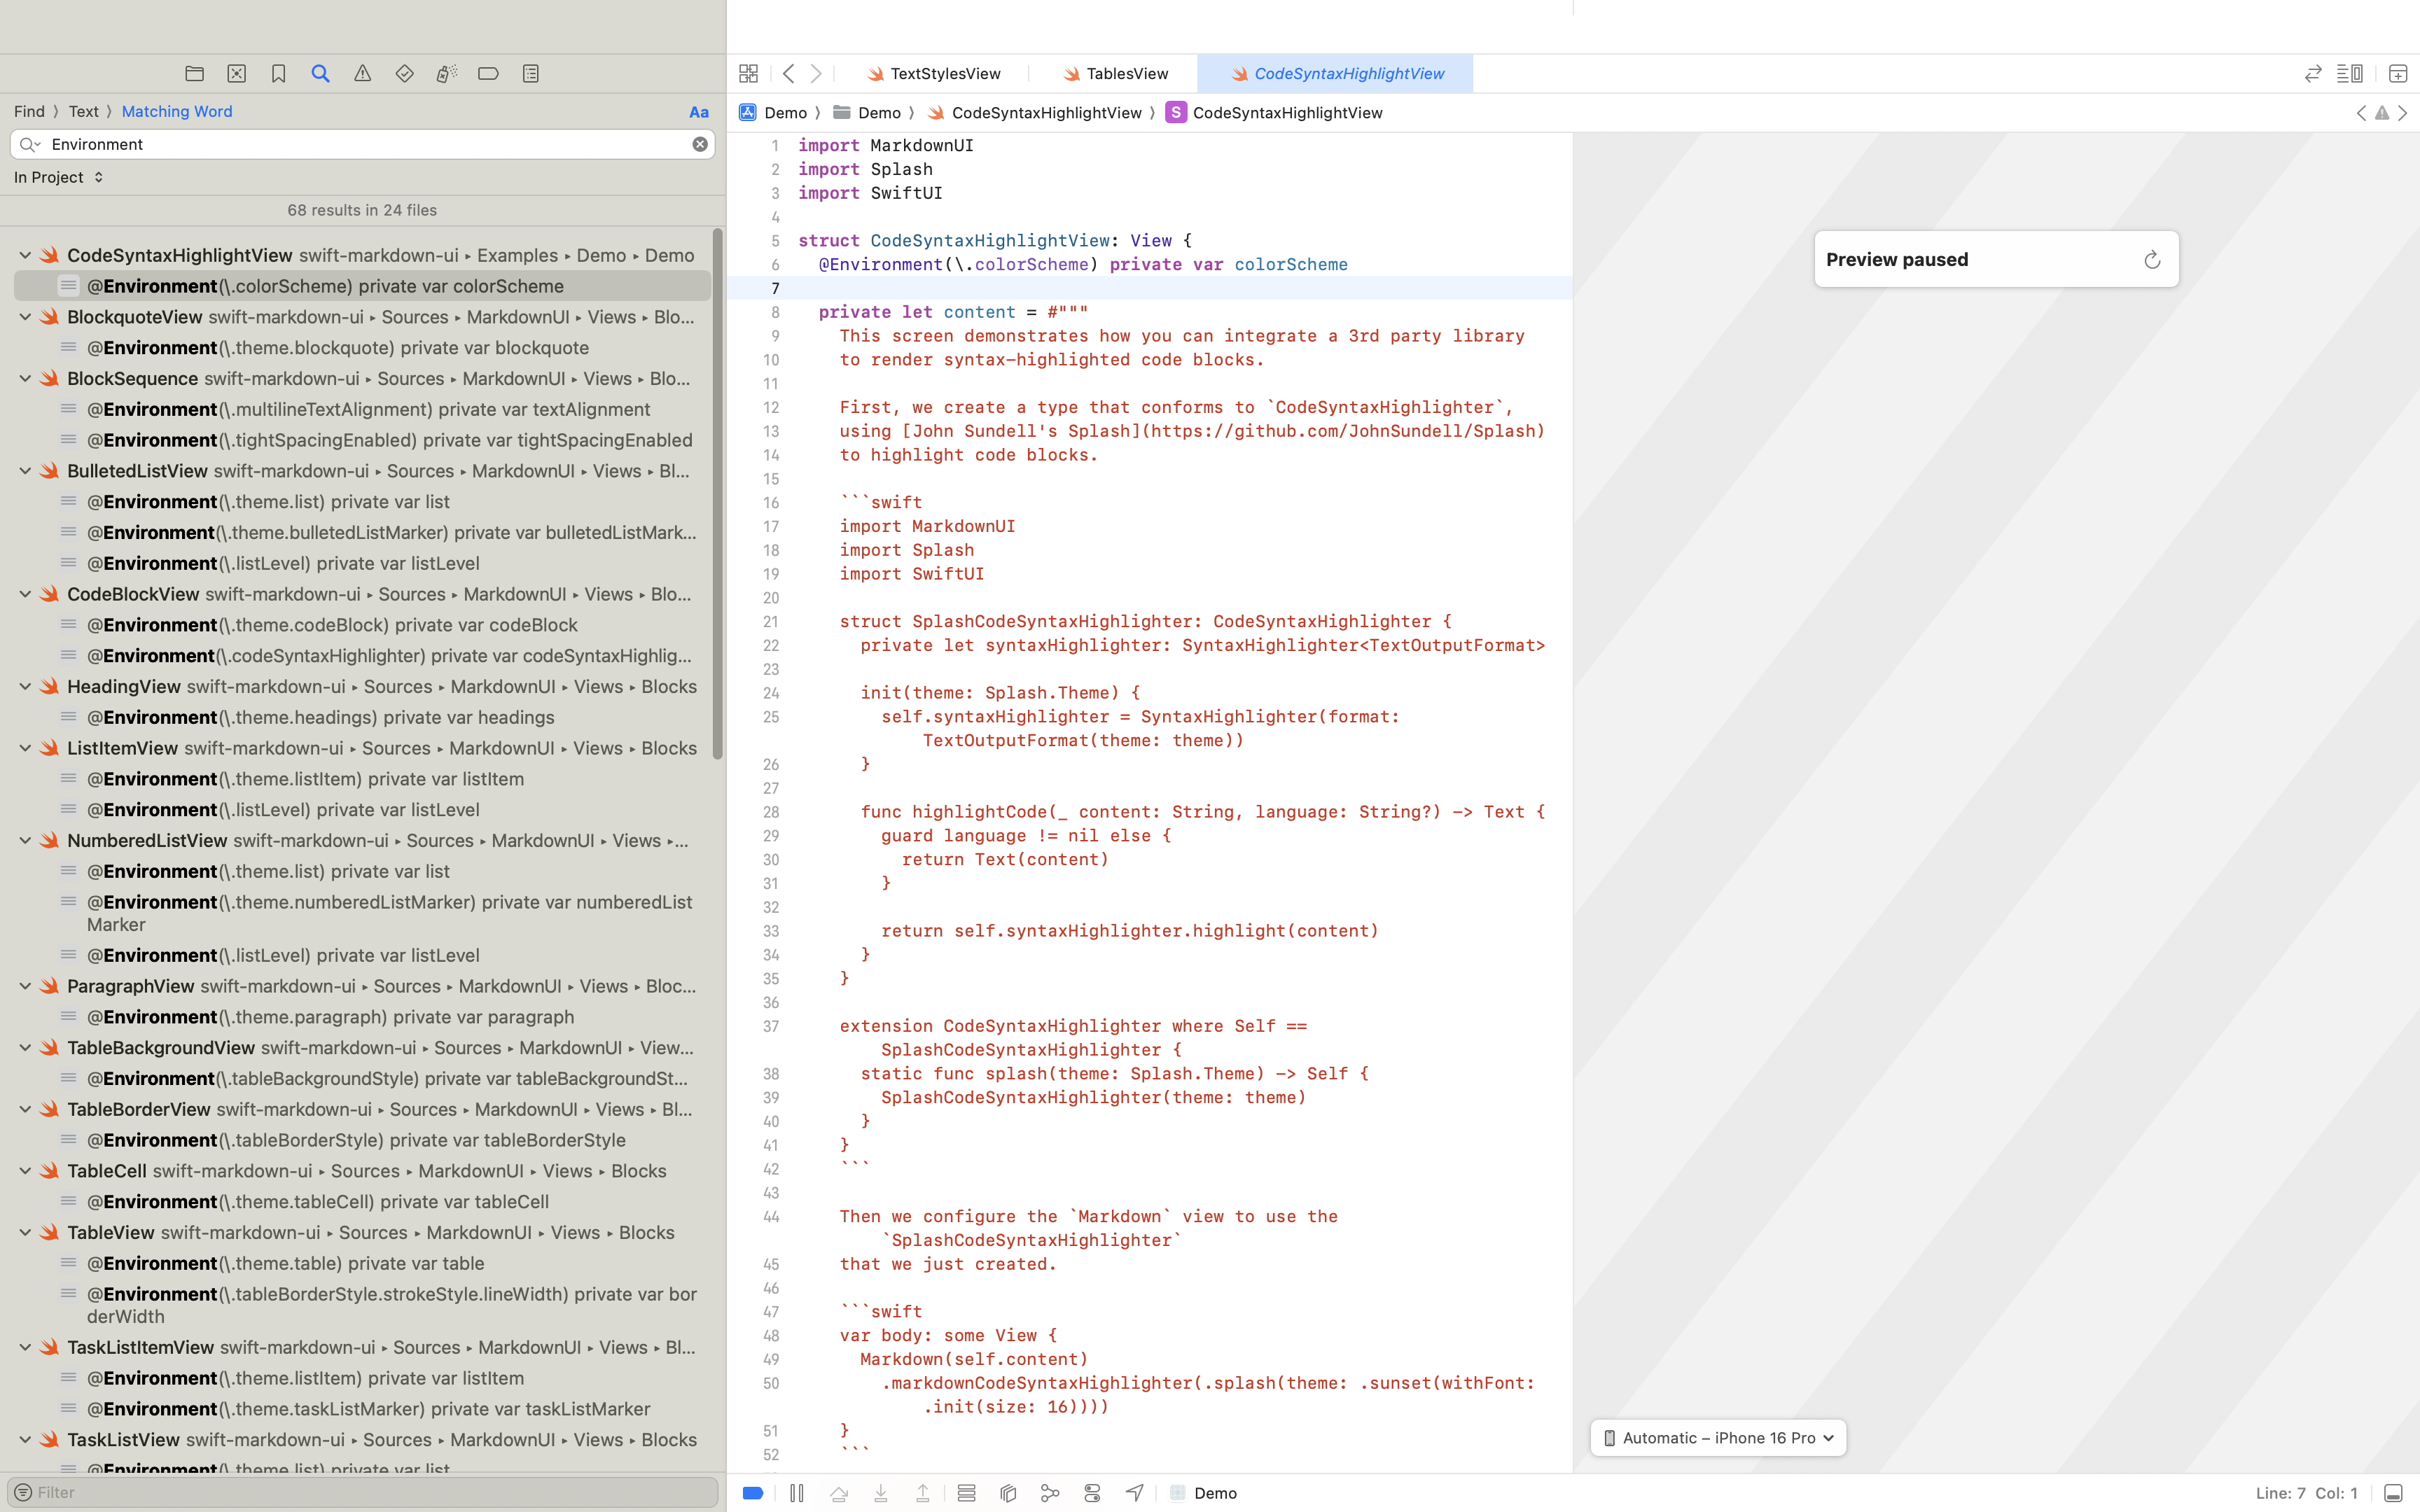This screenshot has height=1512, width=2420.
Task: Toggle breakpoints activation in debug bar
Action: (x=753, y=1493)
